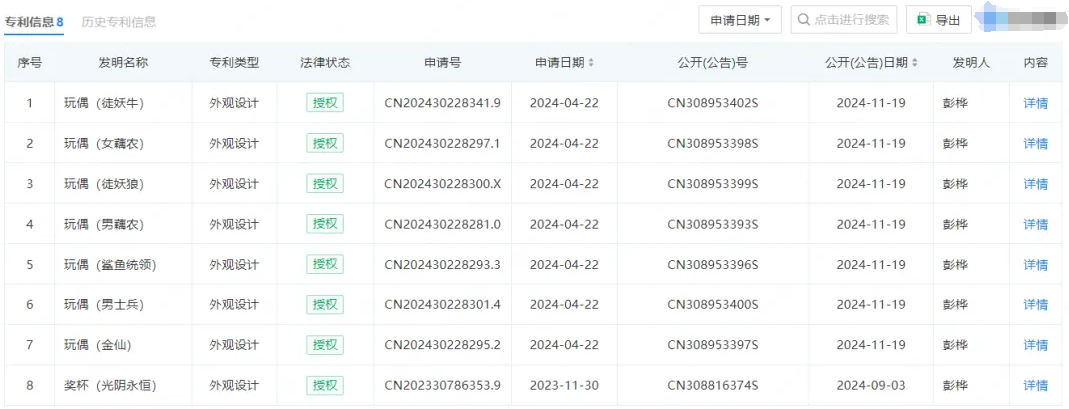The image size is (1069, 409).
Task: Sort by 公开(公告)日期 column arrows
Action: click(x=914, y=63)
